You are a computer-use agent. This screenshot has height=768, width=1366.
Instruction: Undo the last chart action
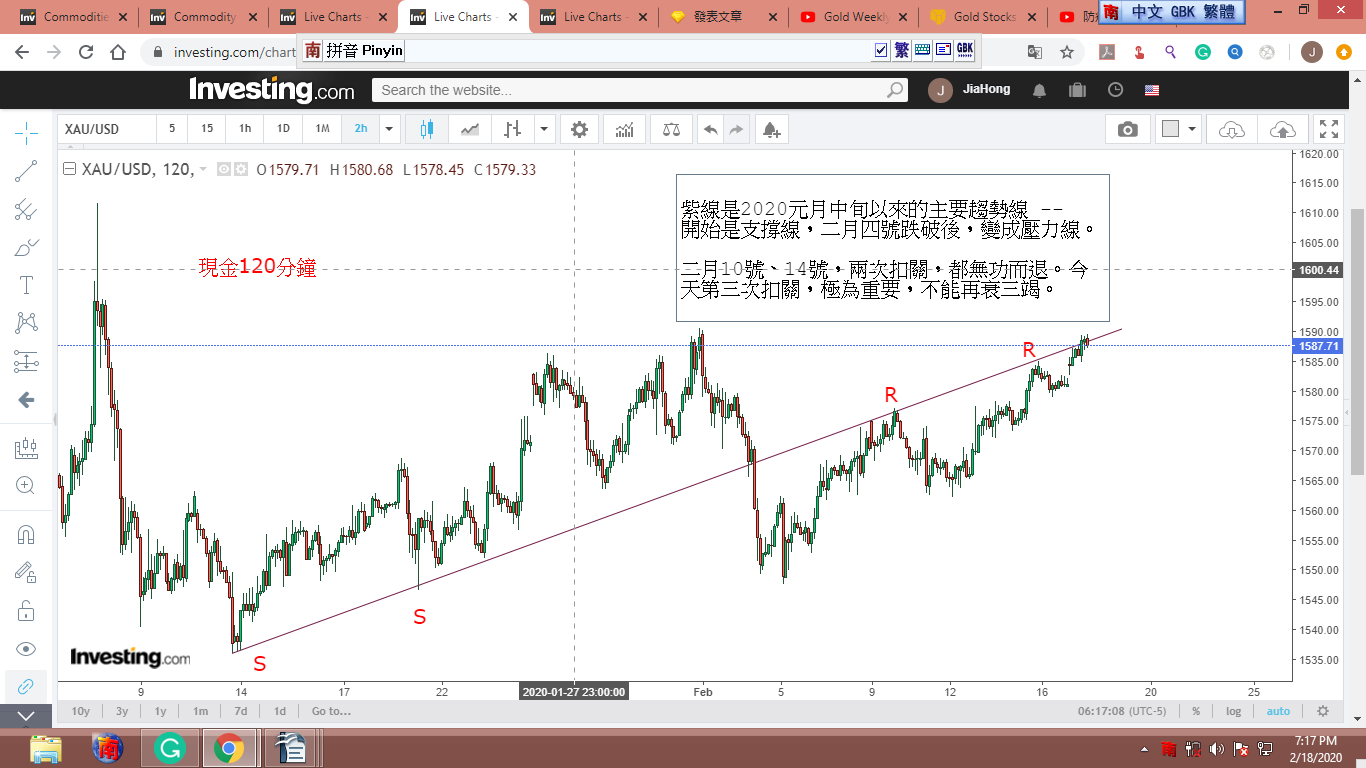(710, 129)
